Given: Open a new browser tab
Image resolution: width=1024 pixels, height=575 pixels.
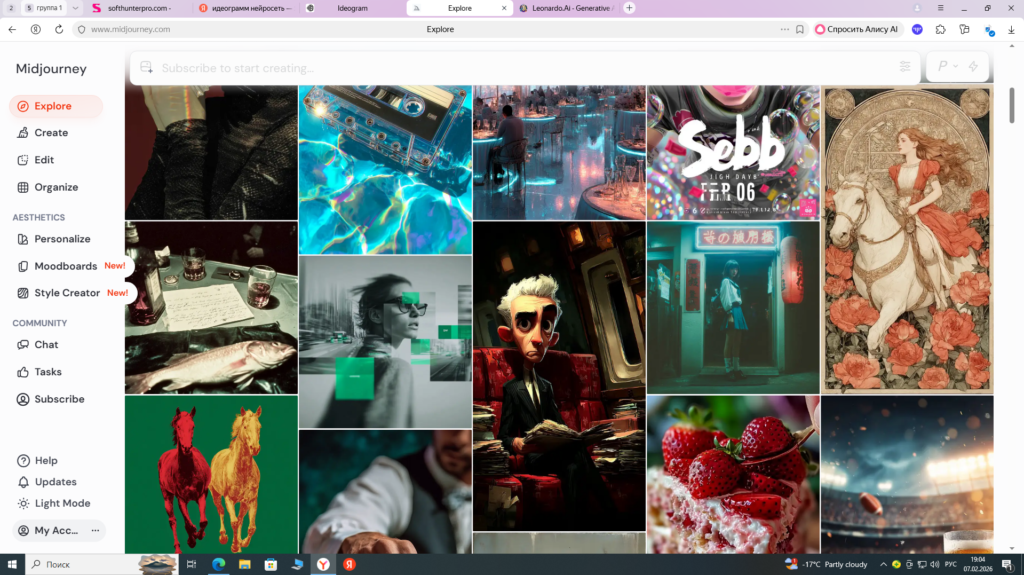Looking at the screenshot, I should point(629,8).
